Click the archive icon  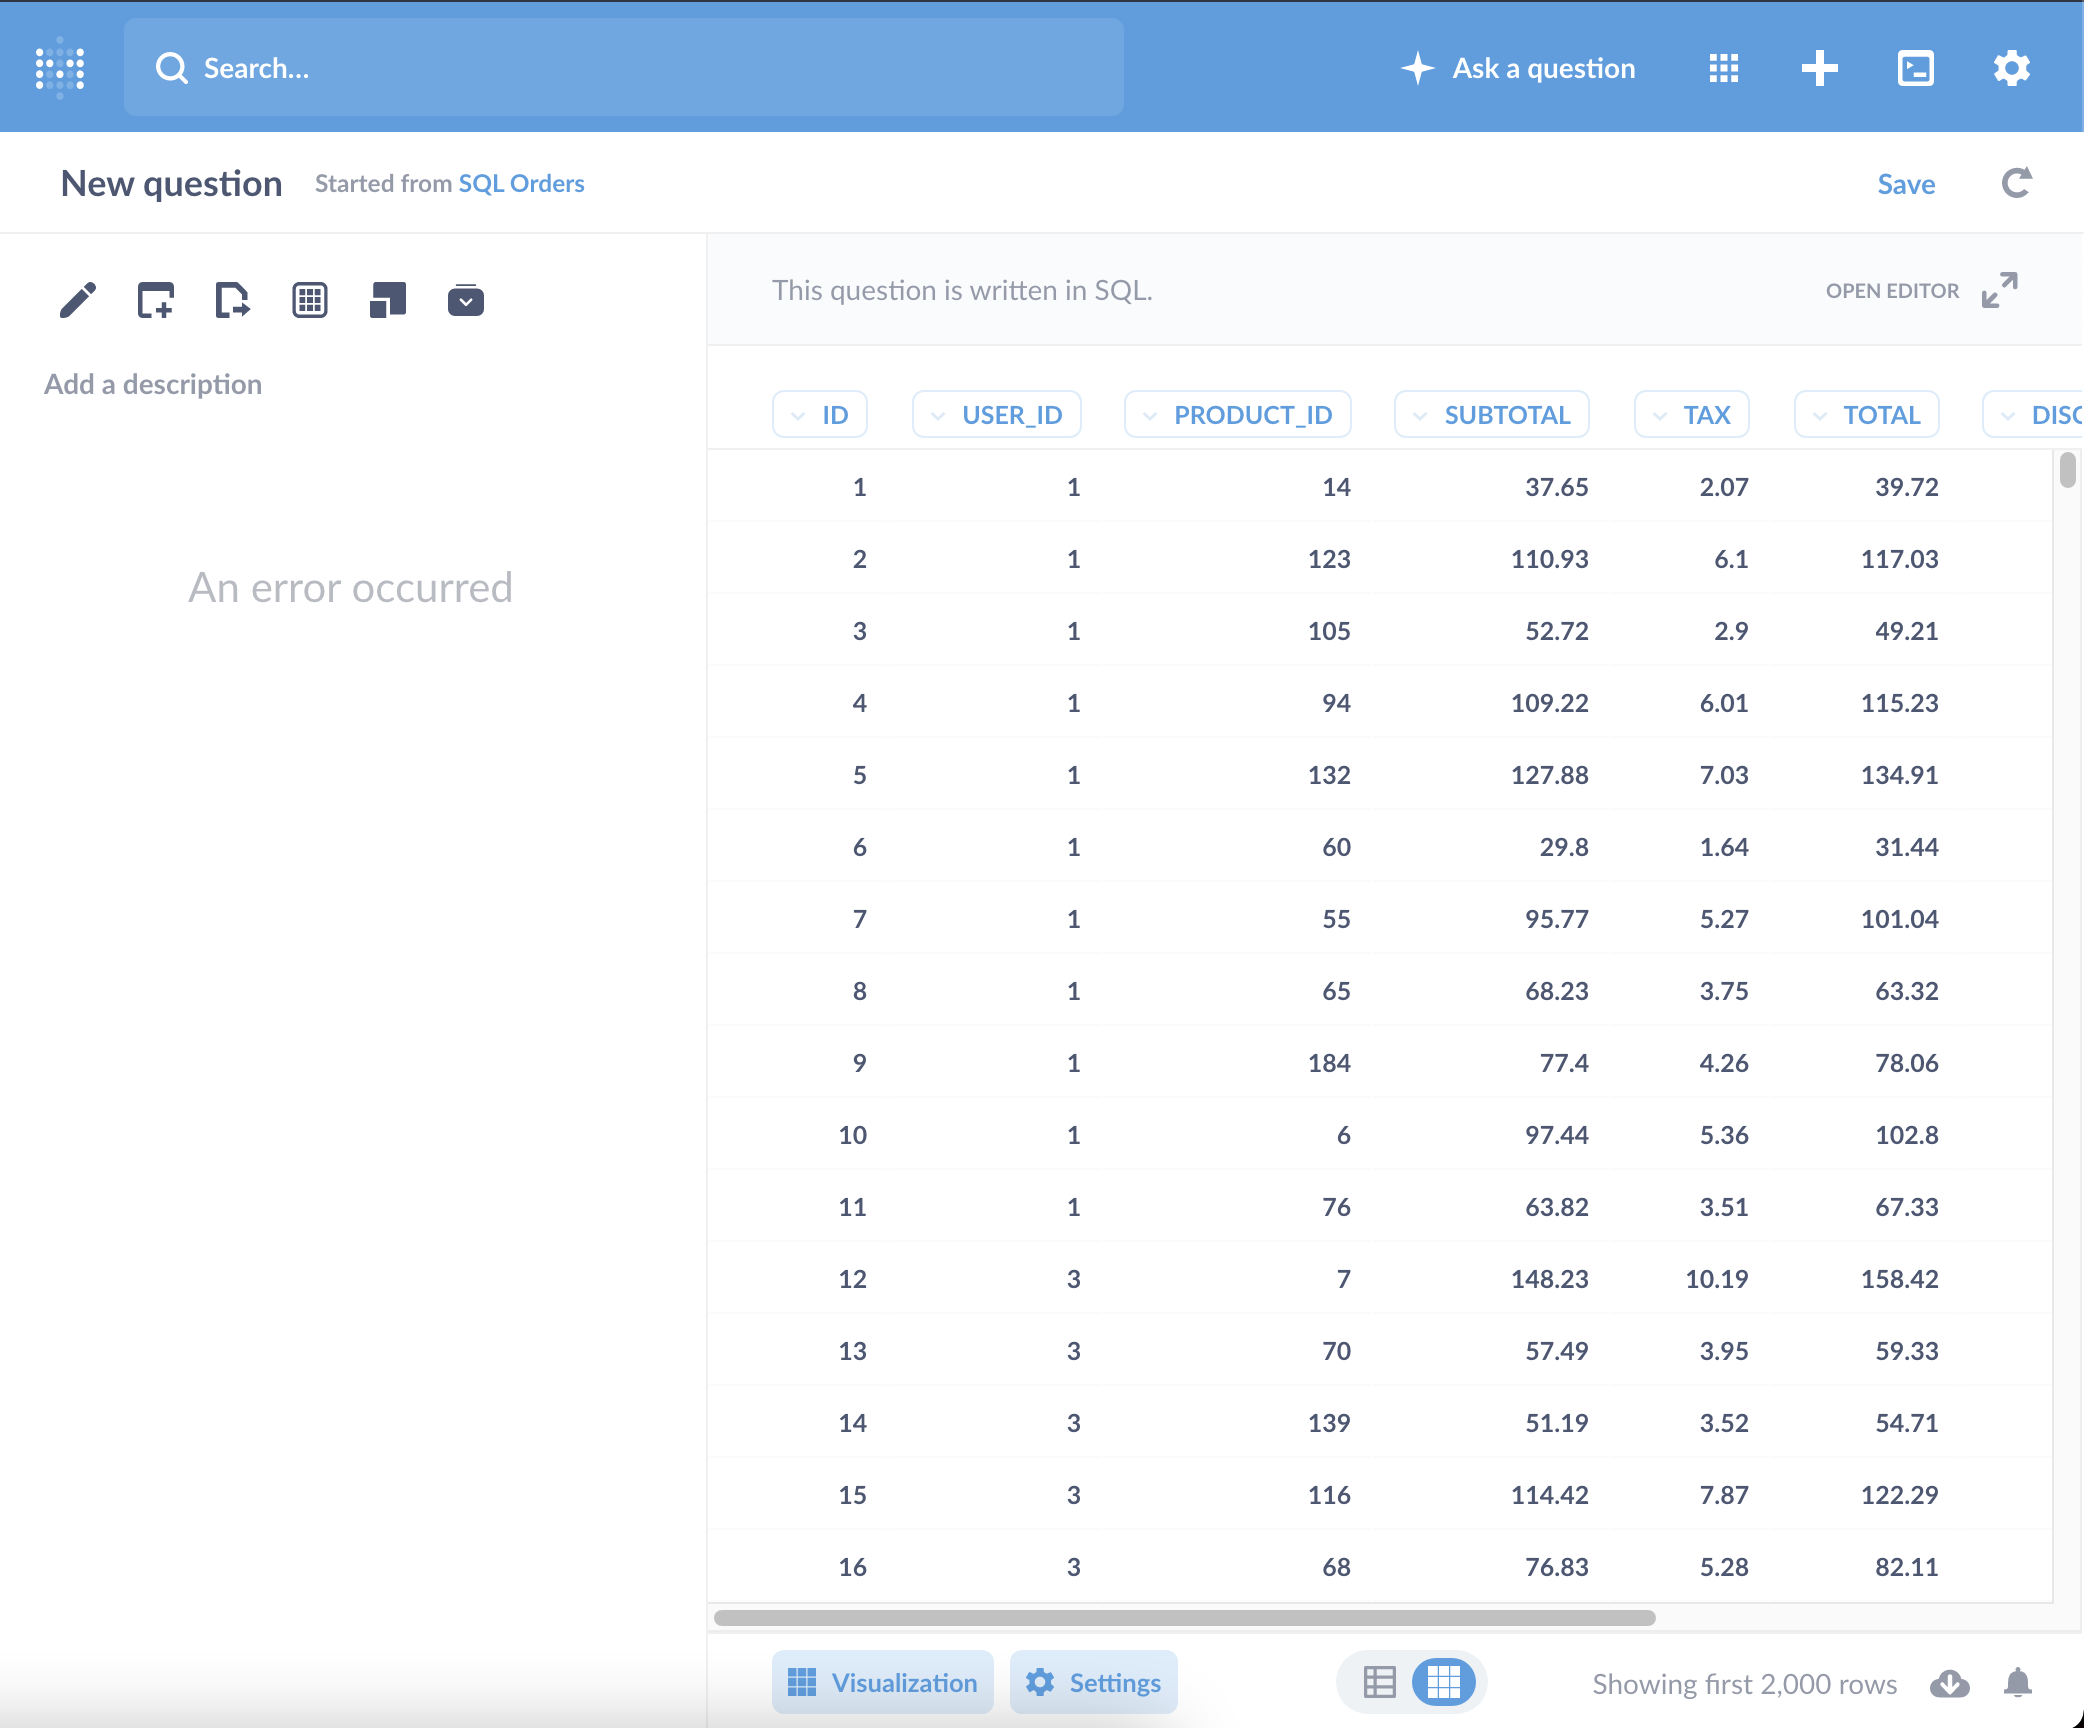pos(466,300)
